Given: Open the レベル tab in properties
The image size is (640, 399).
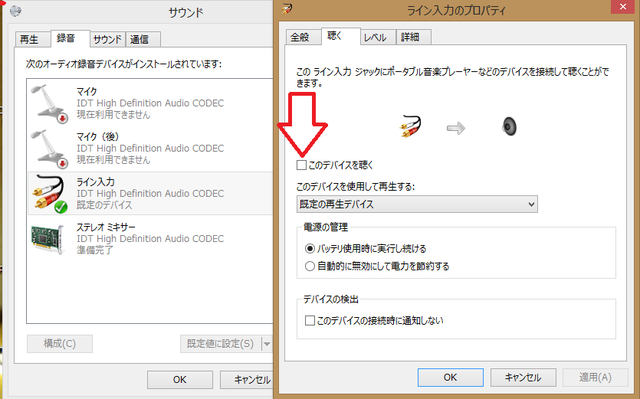Looking at the screenshot, I should [378, 37].
